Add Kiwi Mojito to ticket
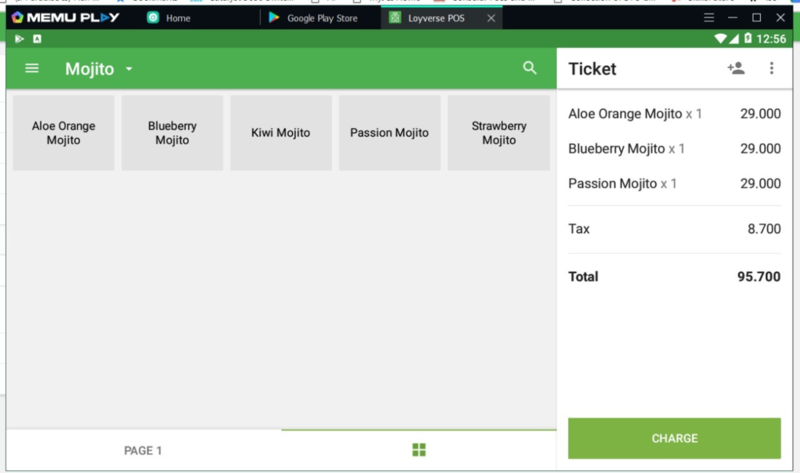This screenshot has width=800, height=473. (x=280, y=133)
